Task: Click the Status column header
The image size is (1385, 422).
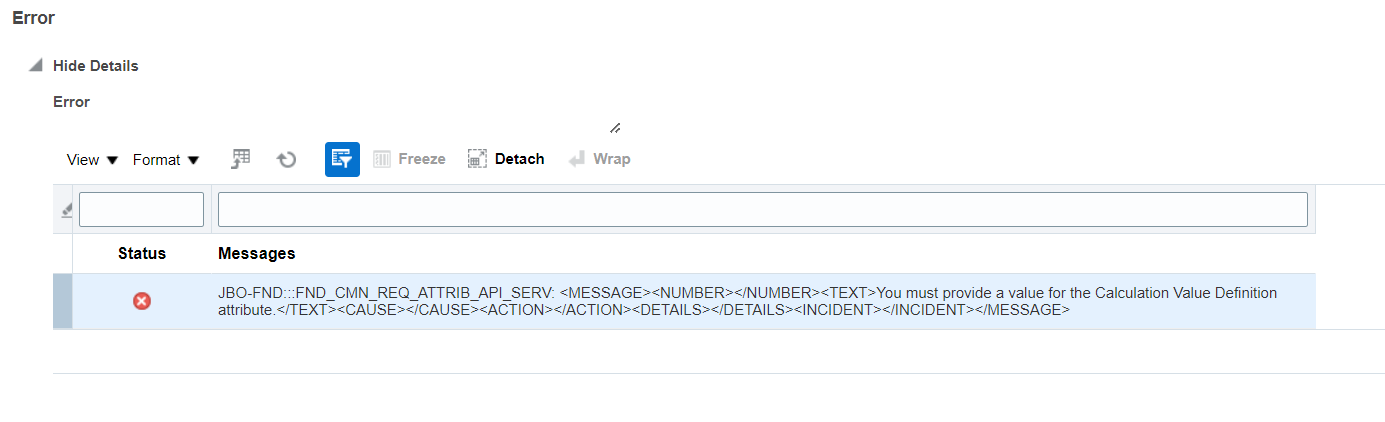Action: tap(142, 254)
